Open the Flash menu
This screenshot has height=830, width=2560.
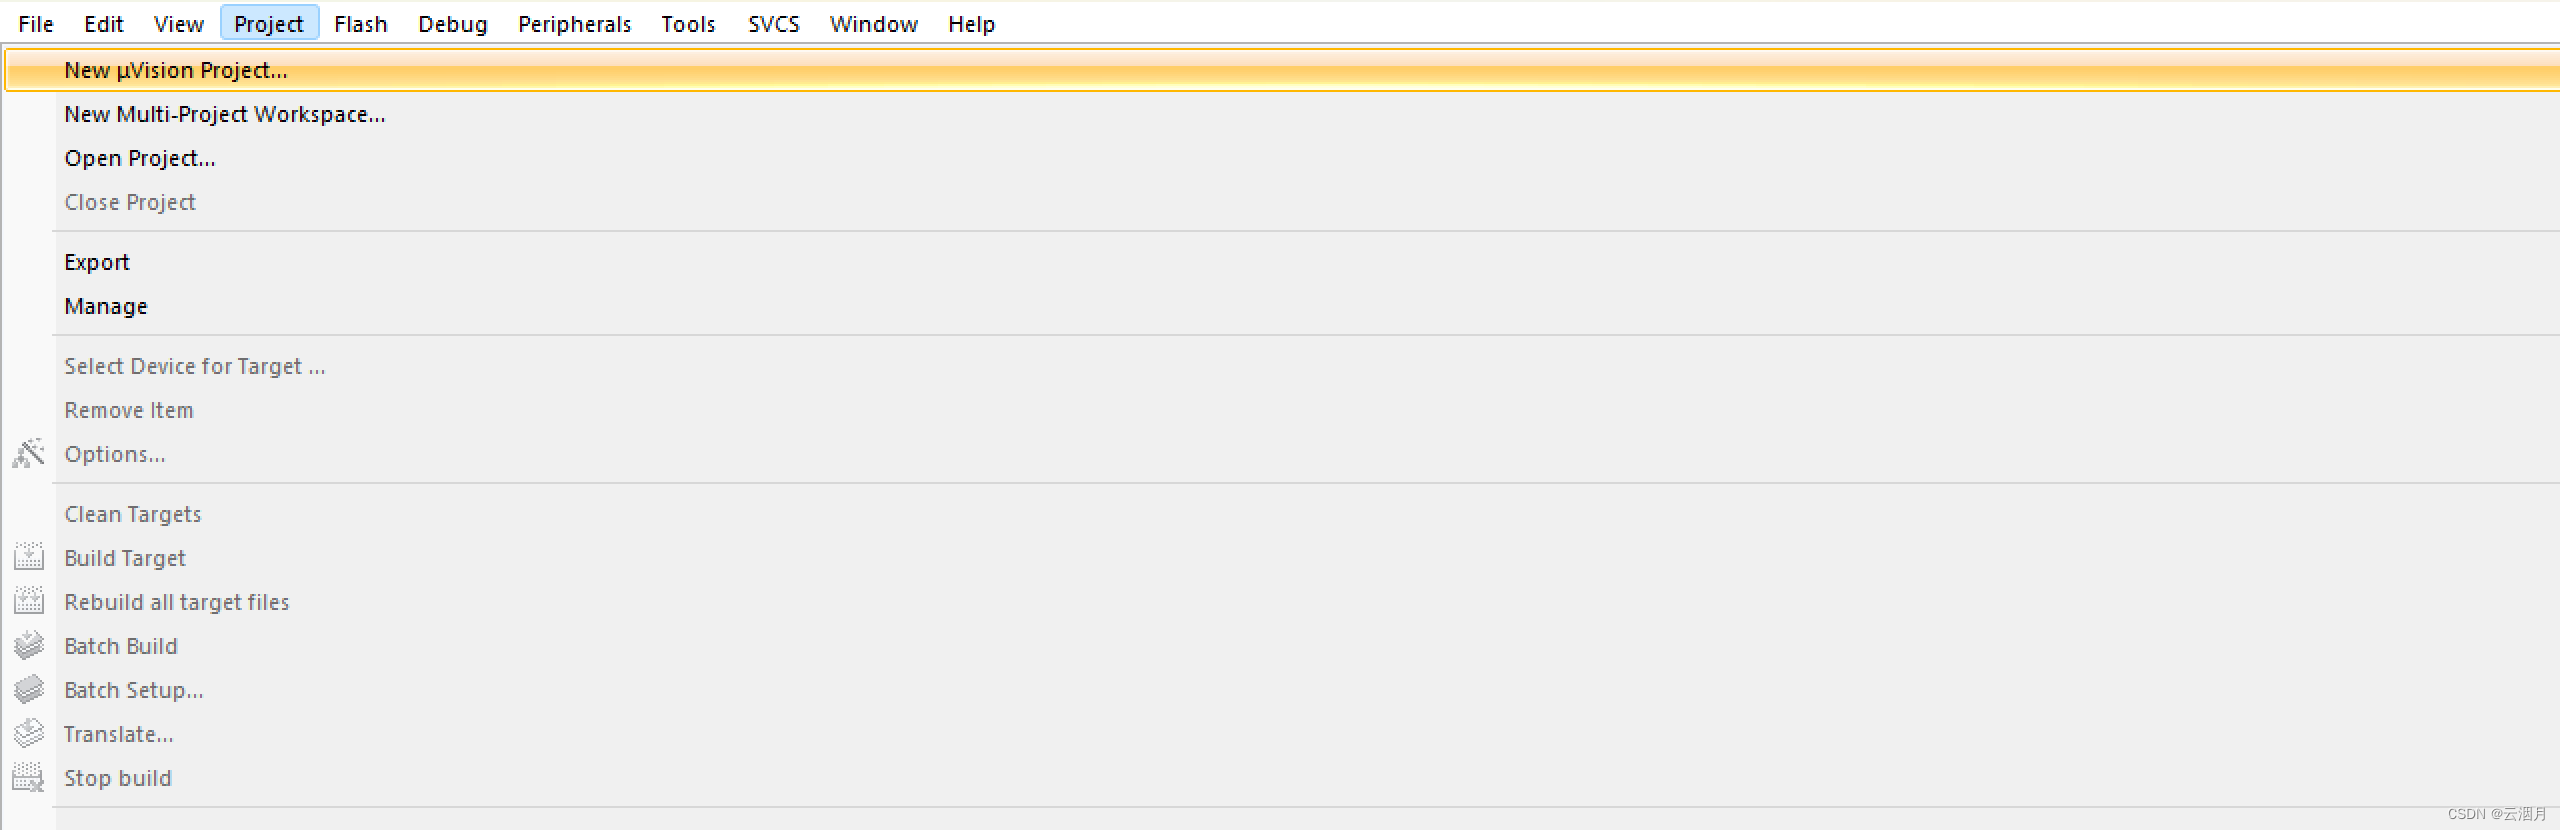361,24
